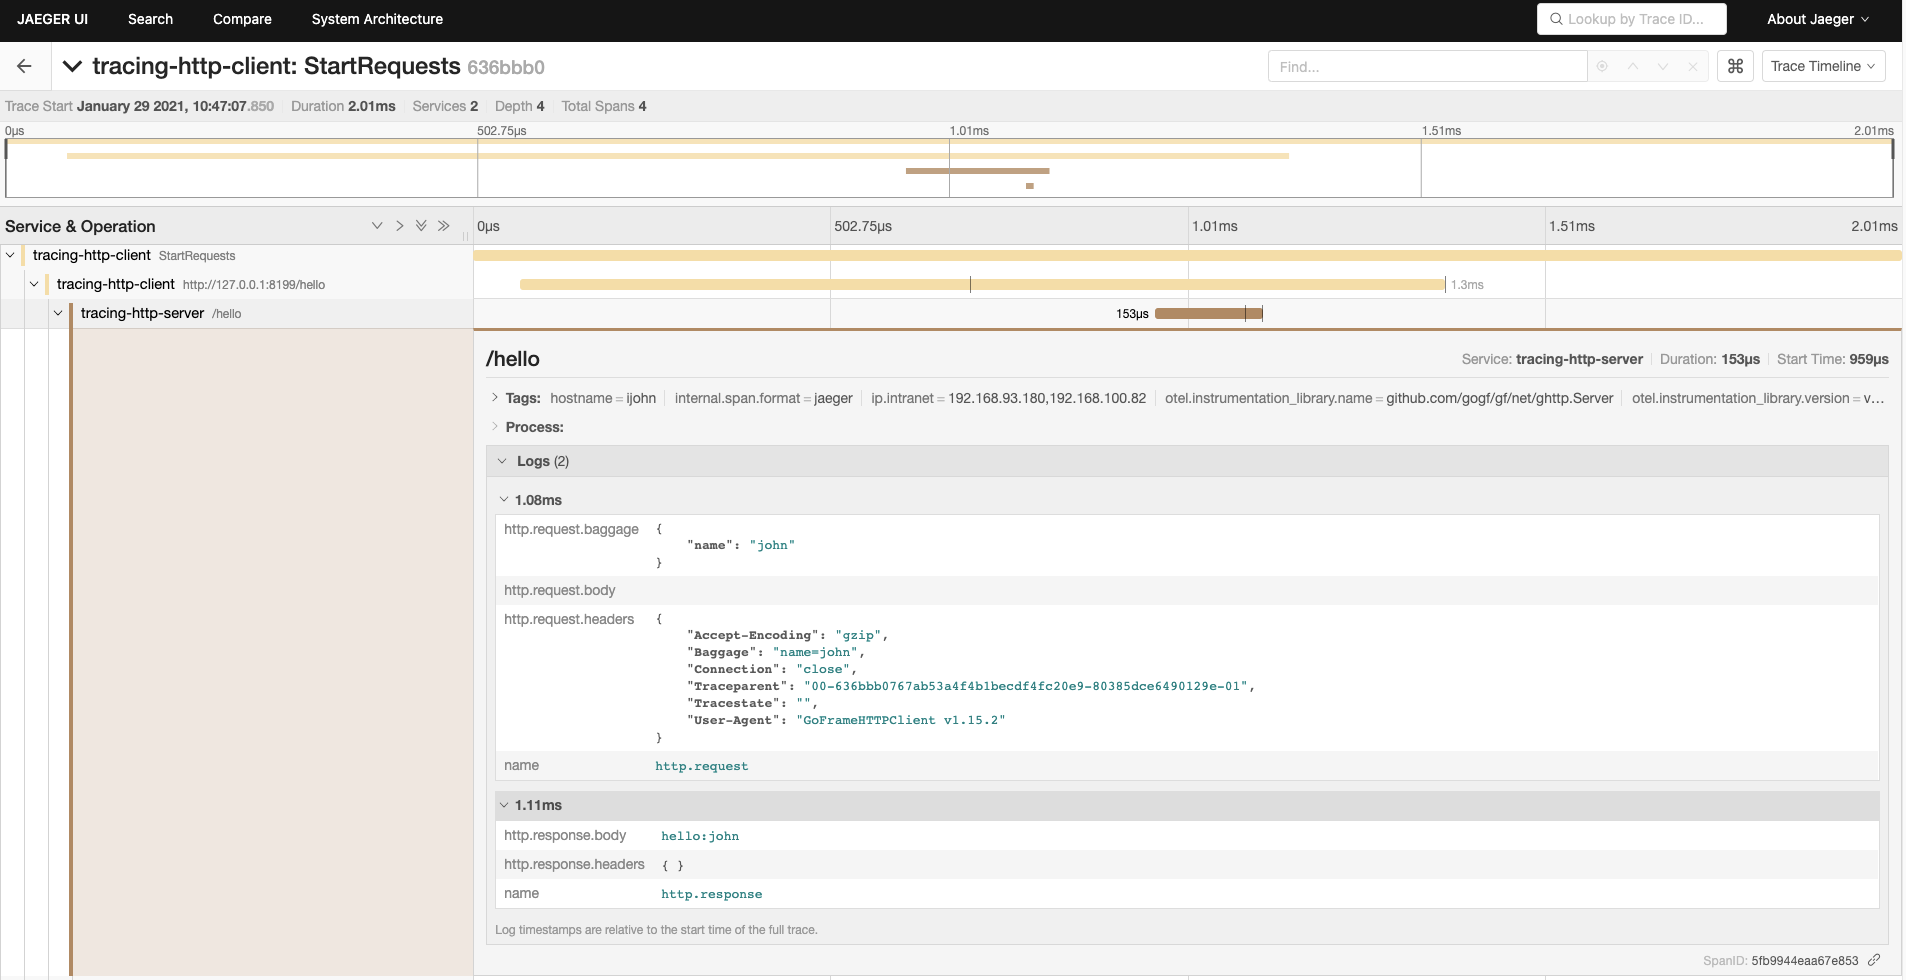Viewport: 1906px width, 980px height.
Task: Collapse the trace header title chevron
Action: pyautogui.click(x=72, y=66)
